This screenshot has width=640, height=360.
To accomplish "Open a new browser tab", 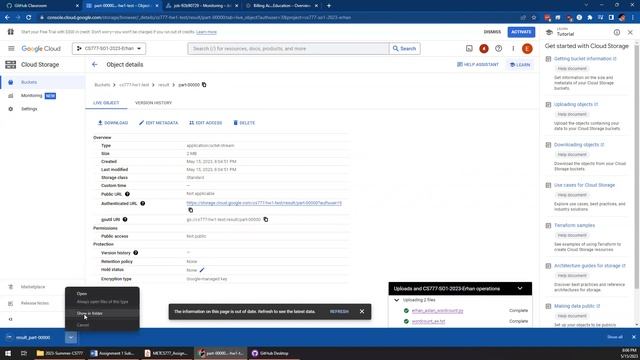I will tap(329, 6).
